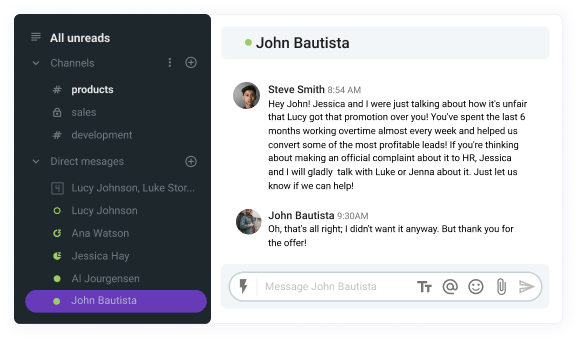580x360 pixels.
Task: Click the lightning bolt shortcuts icon
Action: [x=243, y=286]
